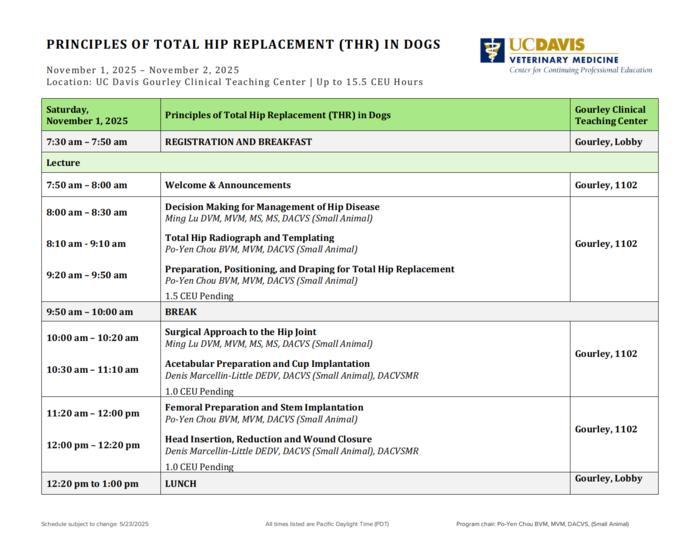The image size is (700, 541).
Task: Select the '9:50 am – 10:00 am' time cell
Action: point(101,312)
